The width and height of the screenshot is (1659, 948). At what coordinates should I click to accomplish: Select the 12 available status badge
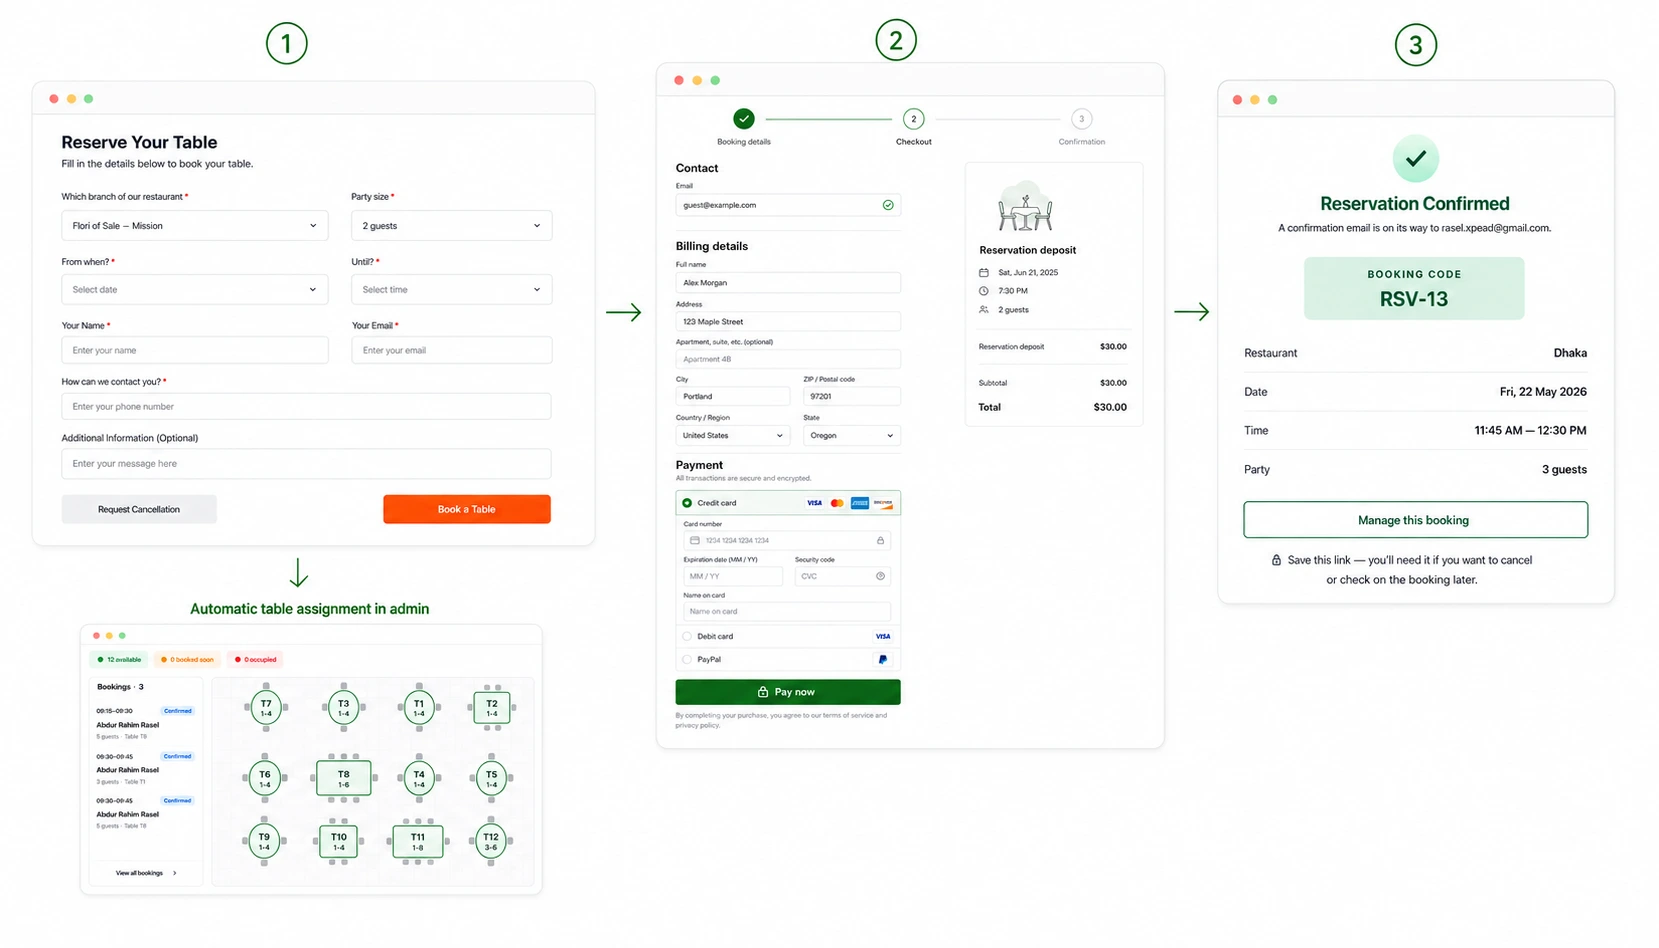pos(119,659)
